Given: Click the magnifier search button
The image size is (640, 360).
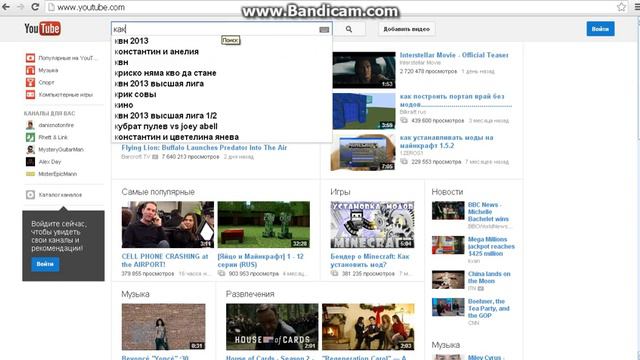Looking at the screenshot, I should (349, 29).
